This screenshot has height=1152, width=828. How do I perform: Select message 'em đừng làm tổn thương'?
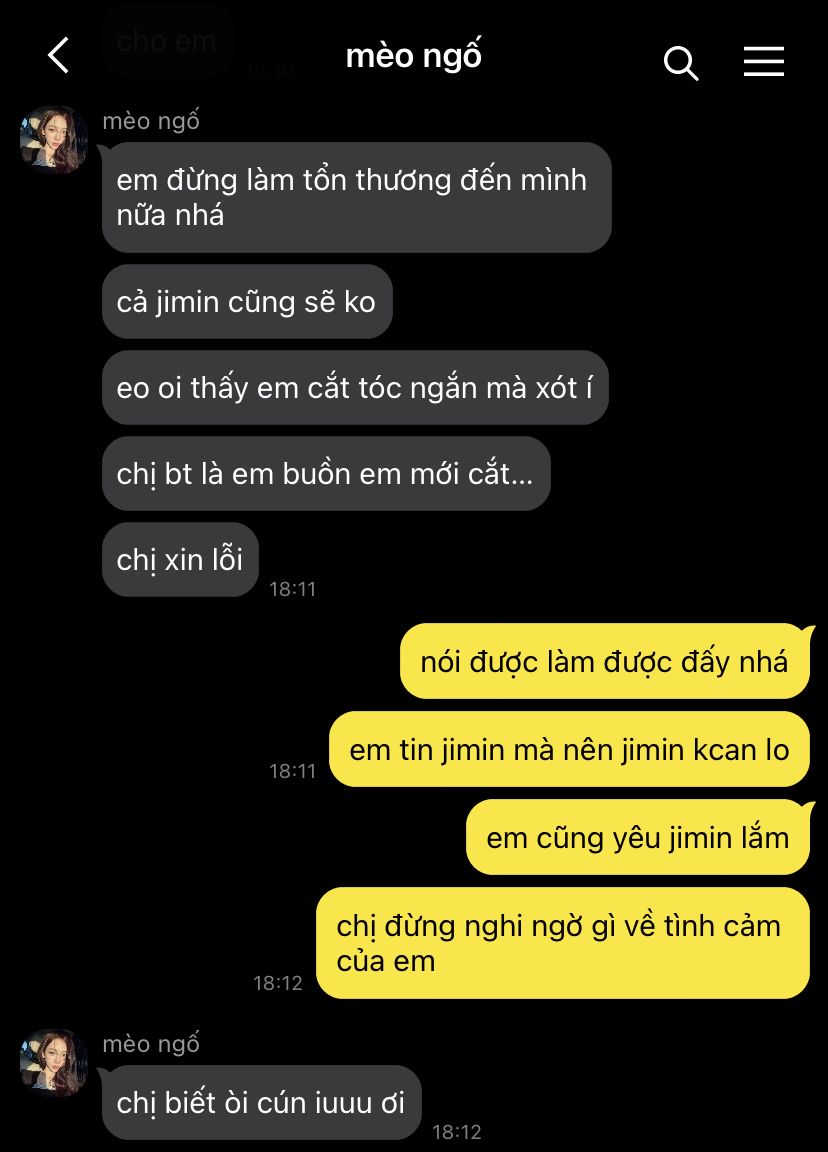click(356, 198)
